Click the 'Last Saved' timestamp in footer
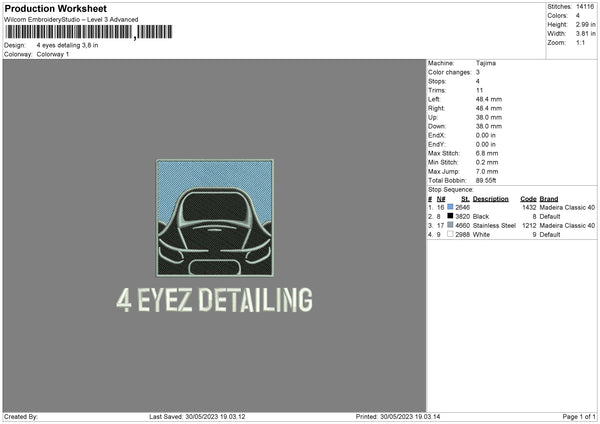This screenshot has width=600, height=424. [197, 417]
